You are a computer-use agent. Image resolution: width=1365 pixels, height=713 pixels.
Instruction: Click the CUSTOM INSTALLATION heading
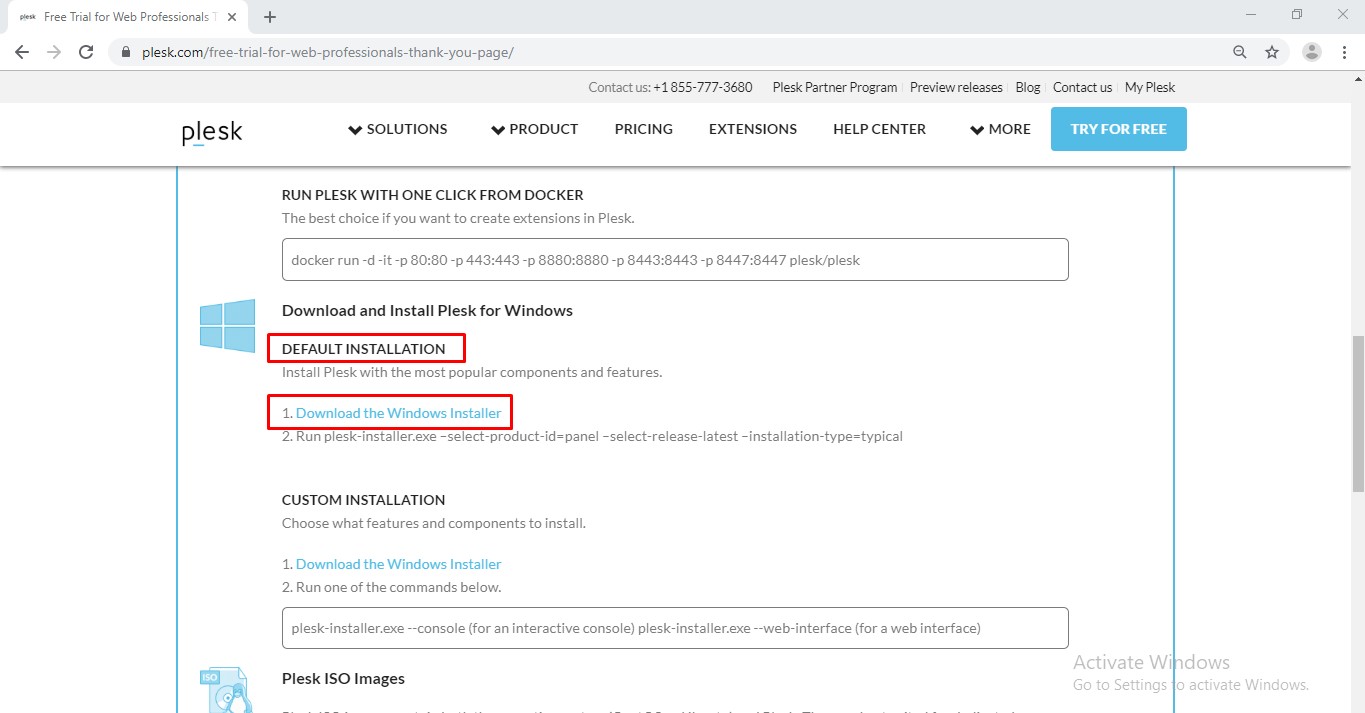tap(364, 500)
